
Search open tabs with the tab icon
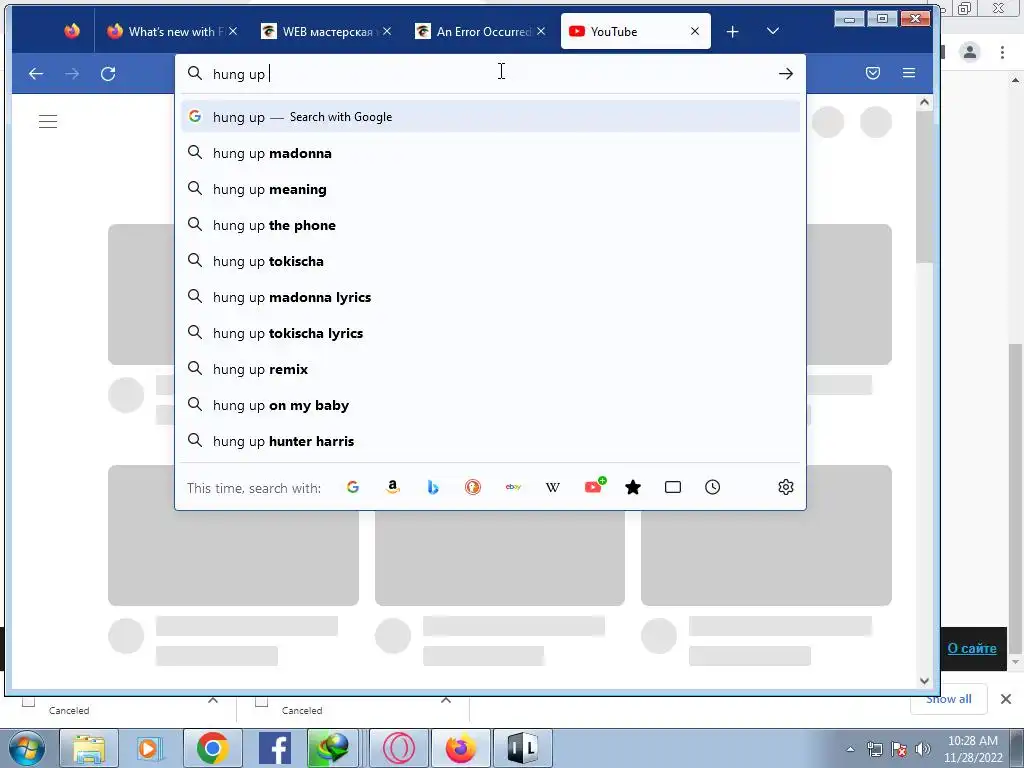pyautogui.click(x=673, y=487)
